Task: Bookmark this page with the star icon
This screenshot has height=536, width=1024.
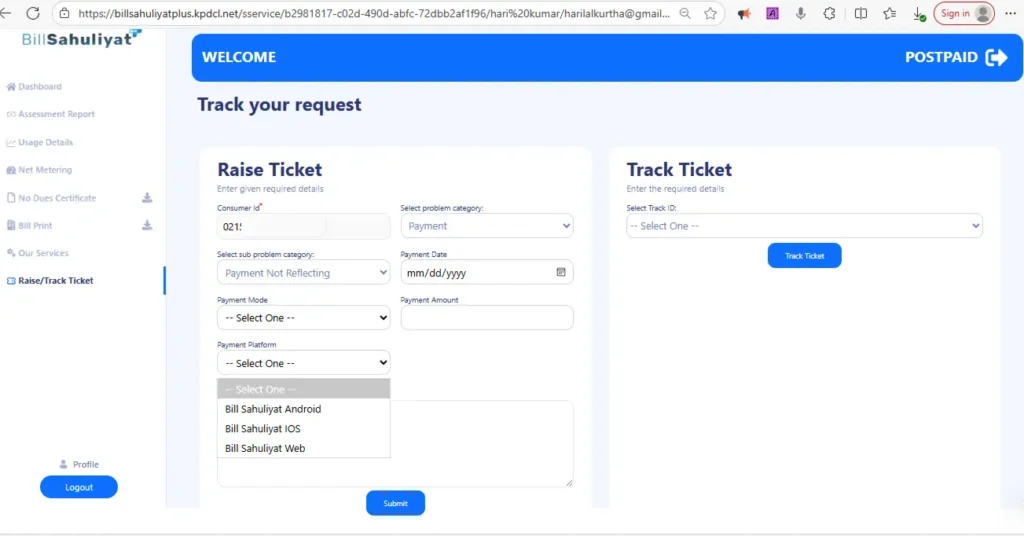Action: [x=710, y=14]
